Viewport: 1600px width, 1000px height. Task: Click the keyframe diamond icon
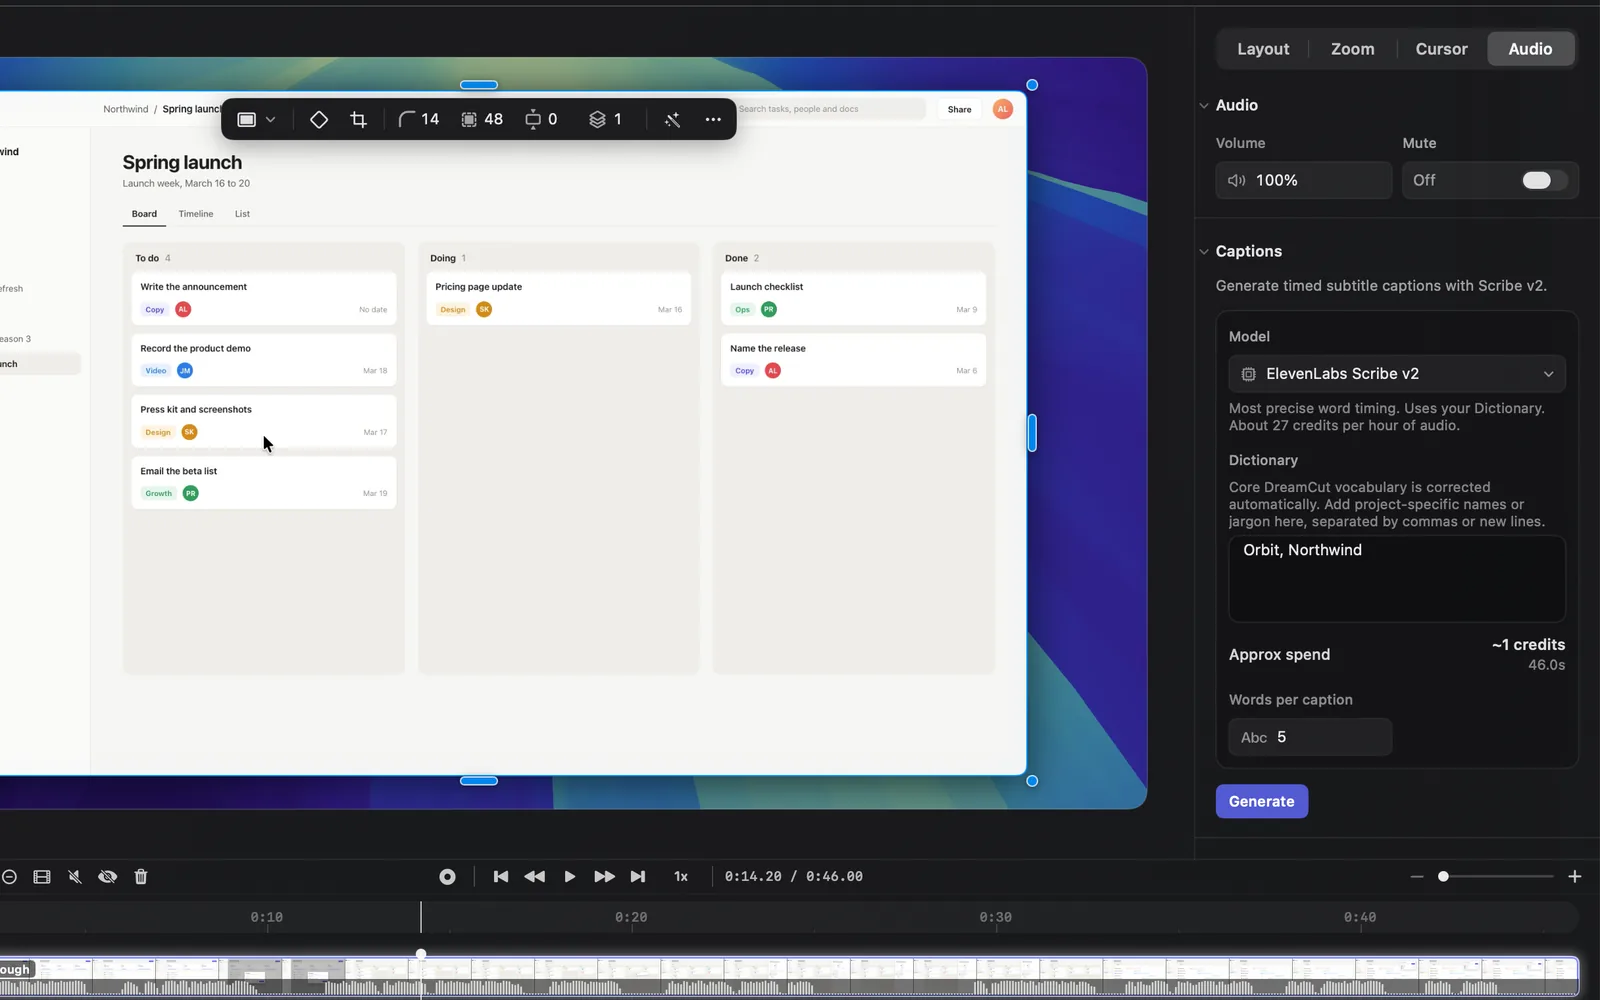[319, 119]
